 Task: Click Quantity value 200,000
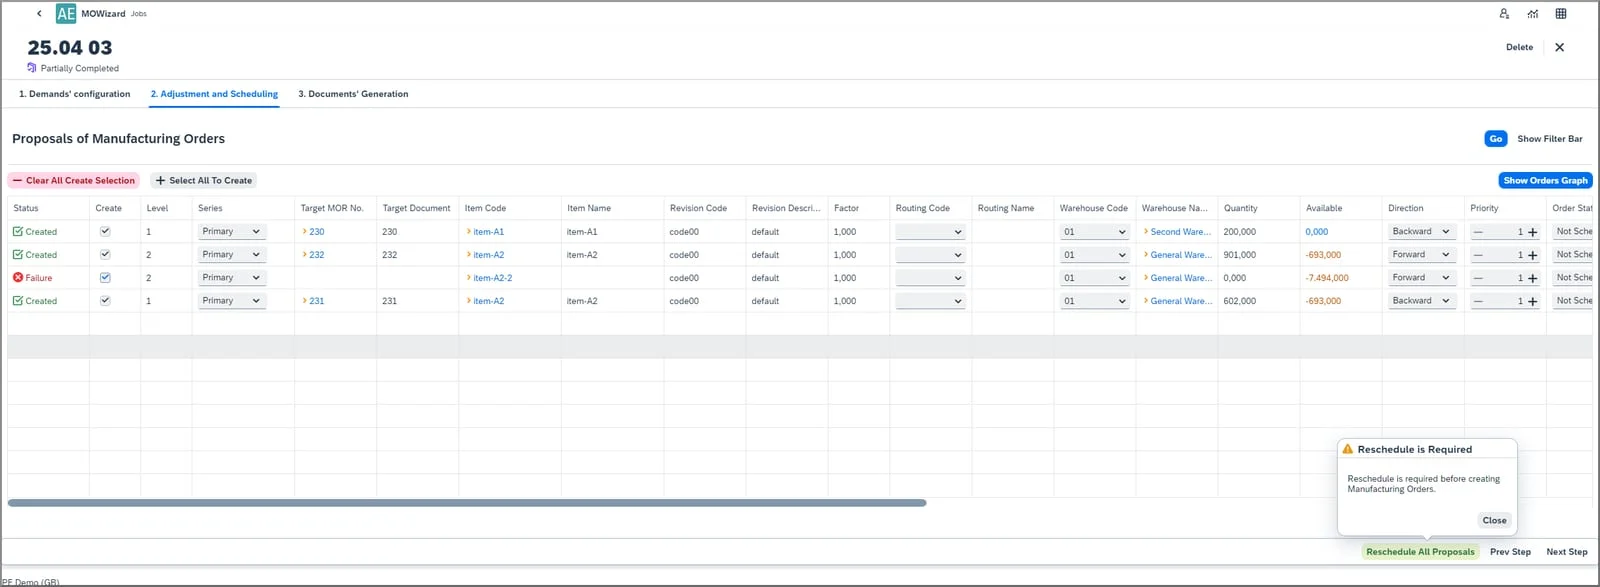[1240, 232]
